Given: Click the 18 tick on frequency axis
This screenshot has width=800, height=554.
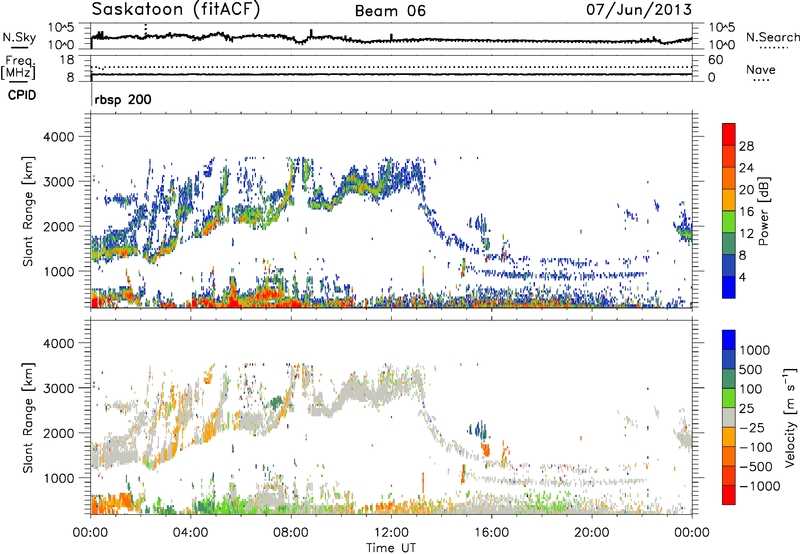Looking at the screenshot, I should point(67,60).
